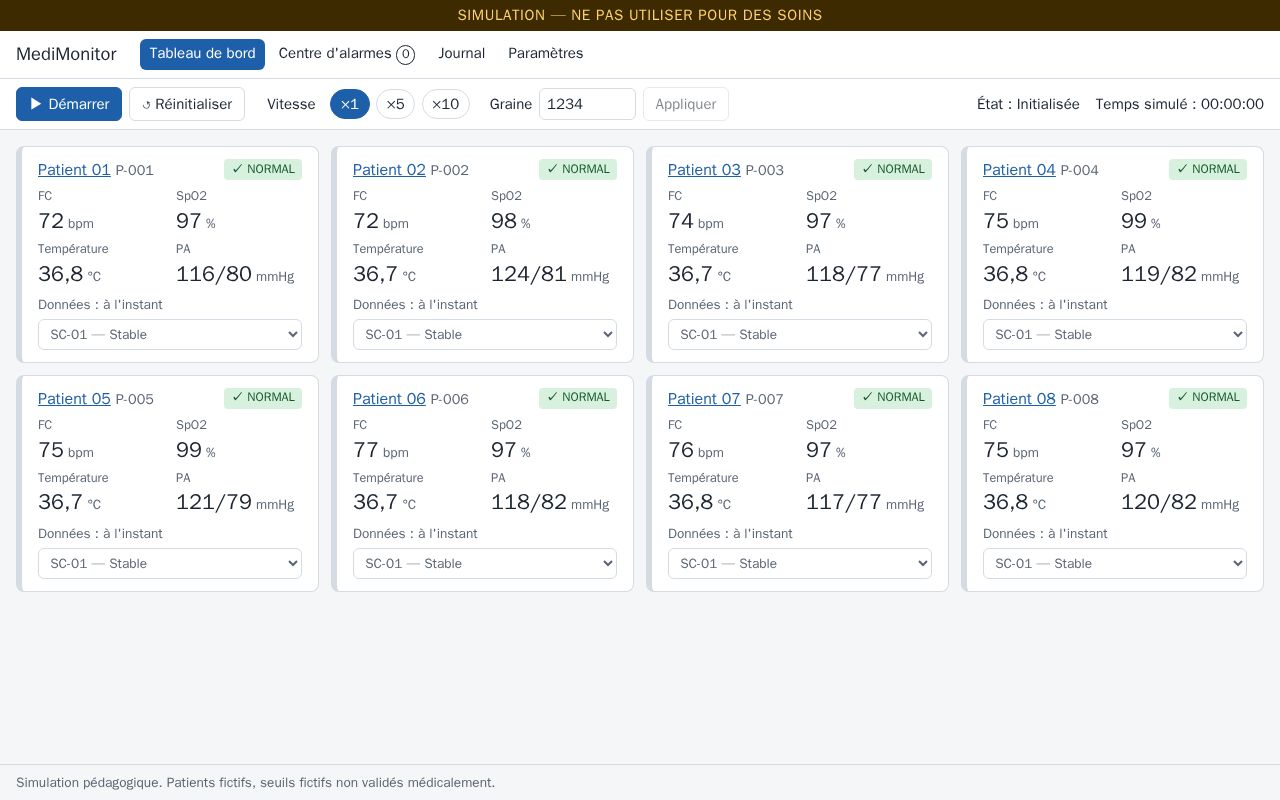Go to Centre d'alarmes tab
Image resolution: width=1280 pixels, height=800 pixels.
click(346, 54)
